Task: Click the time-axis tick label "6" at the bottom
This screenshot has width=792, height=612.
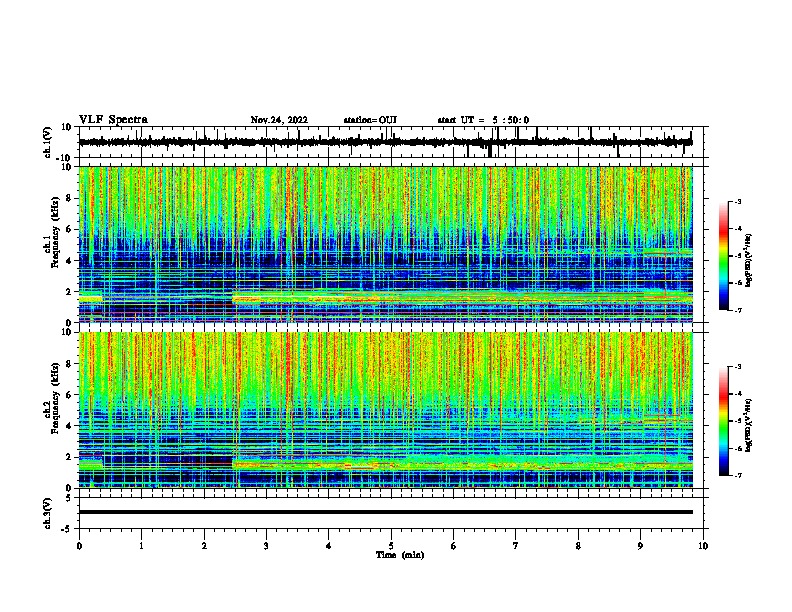Action: coord(454,546)
